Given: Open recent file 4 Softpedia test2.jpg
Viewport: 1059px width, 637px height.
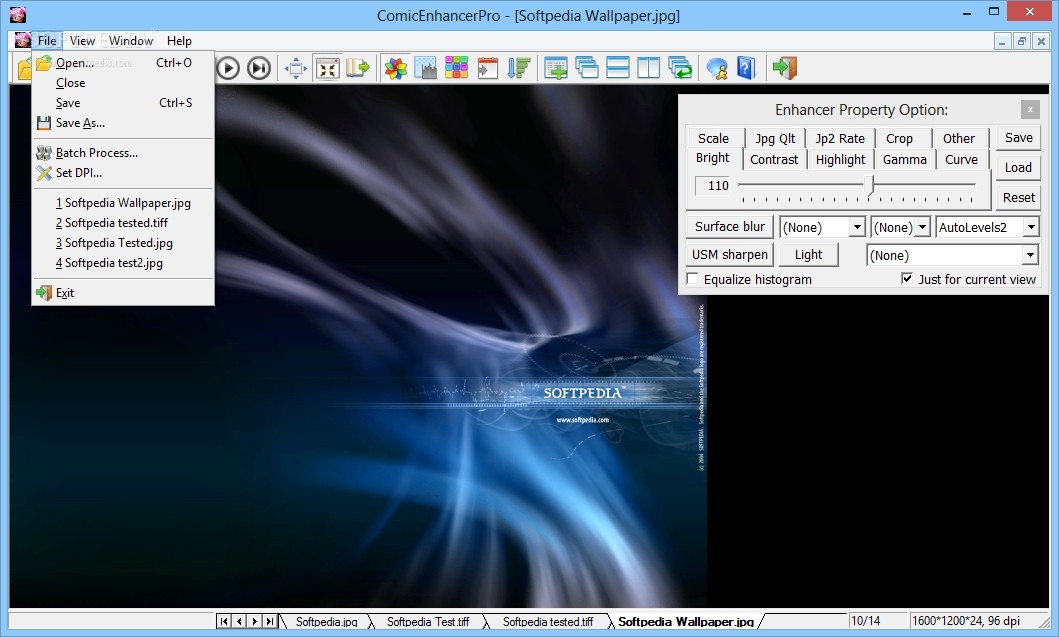Looking at the screenshot, I should (122, 263).
